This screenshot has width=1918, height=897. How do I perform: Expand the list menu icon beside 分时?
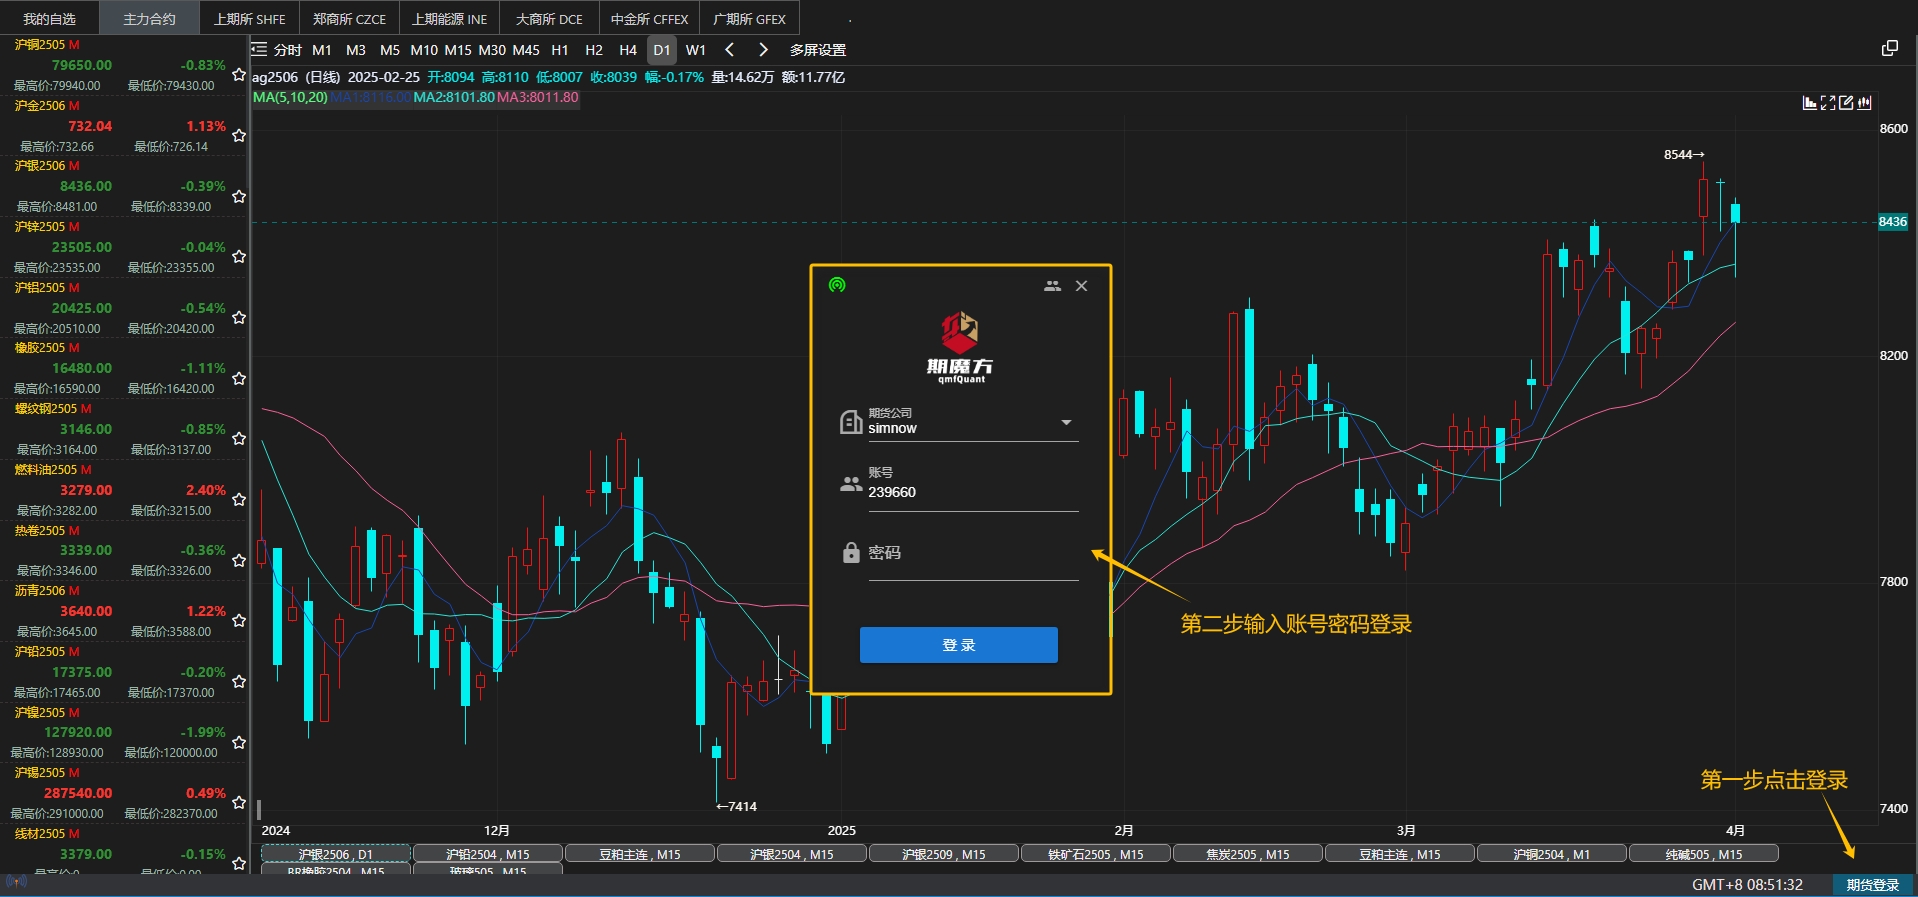260,49
